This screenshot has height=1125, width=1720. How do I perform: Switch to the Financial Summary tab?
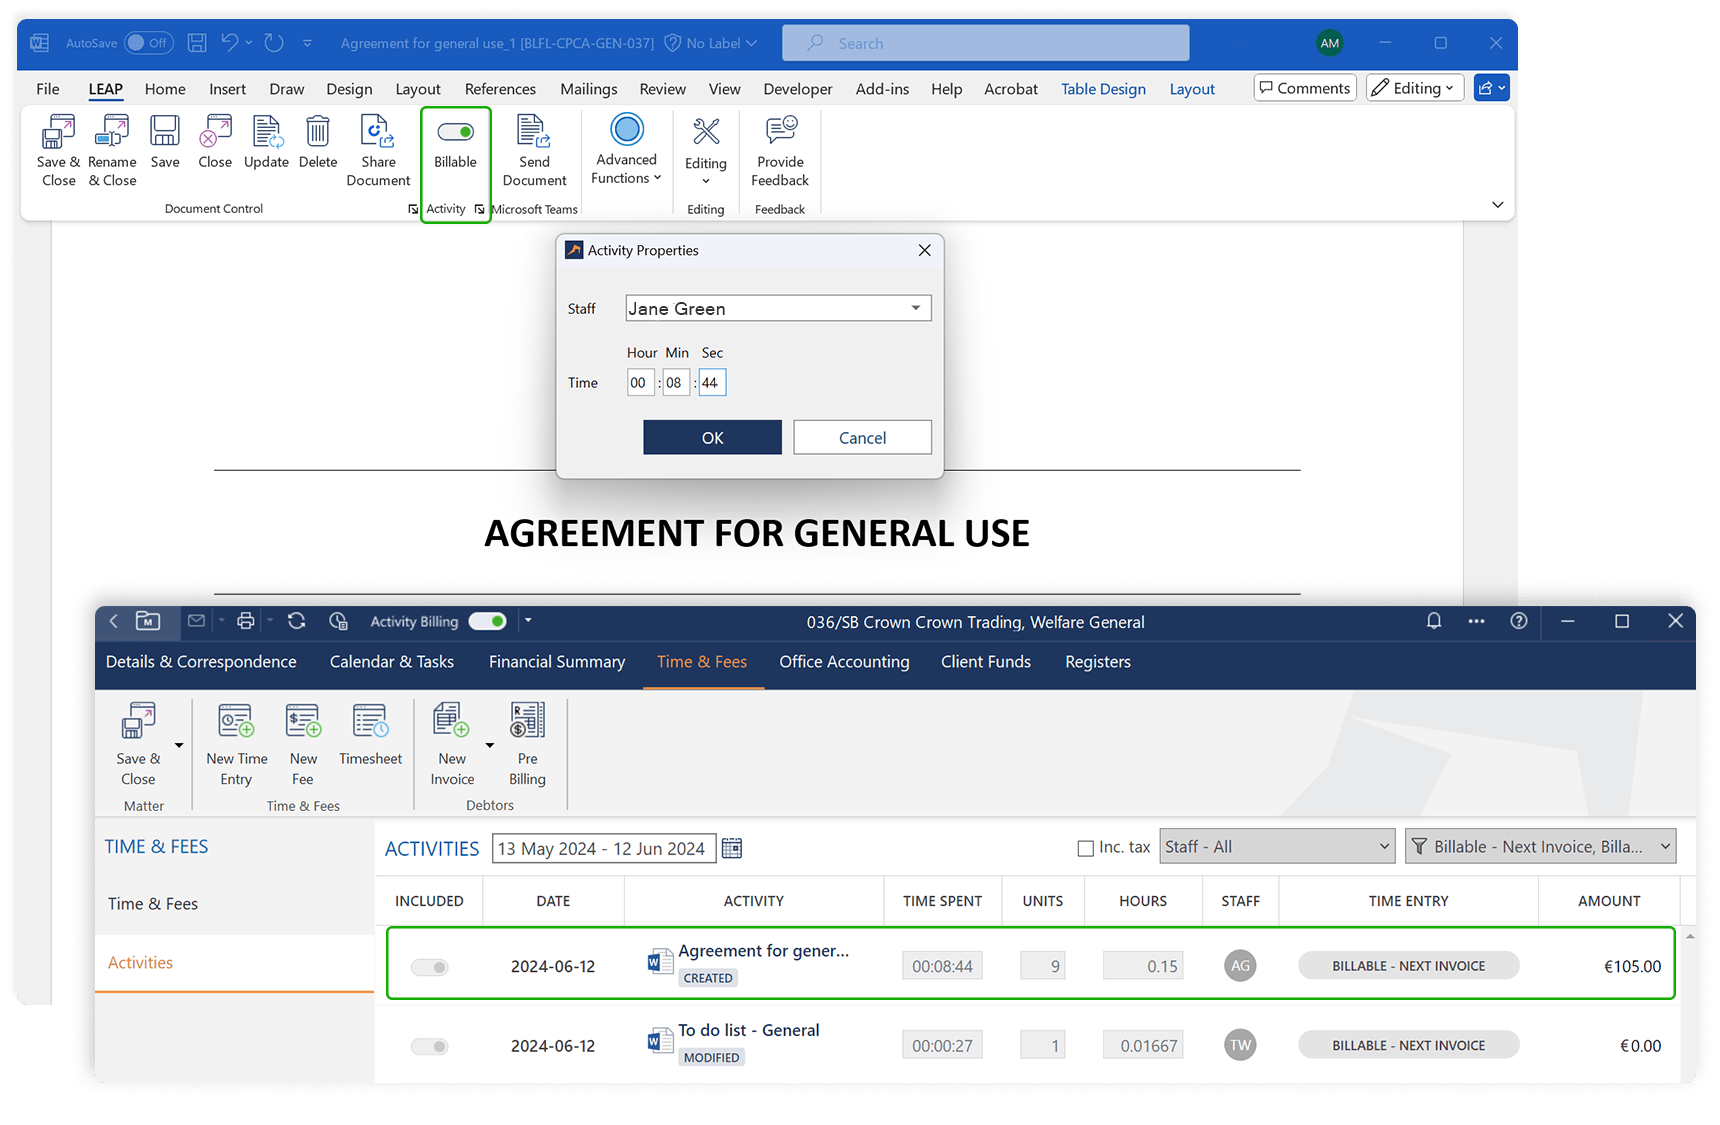(557, 662)
